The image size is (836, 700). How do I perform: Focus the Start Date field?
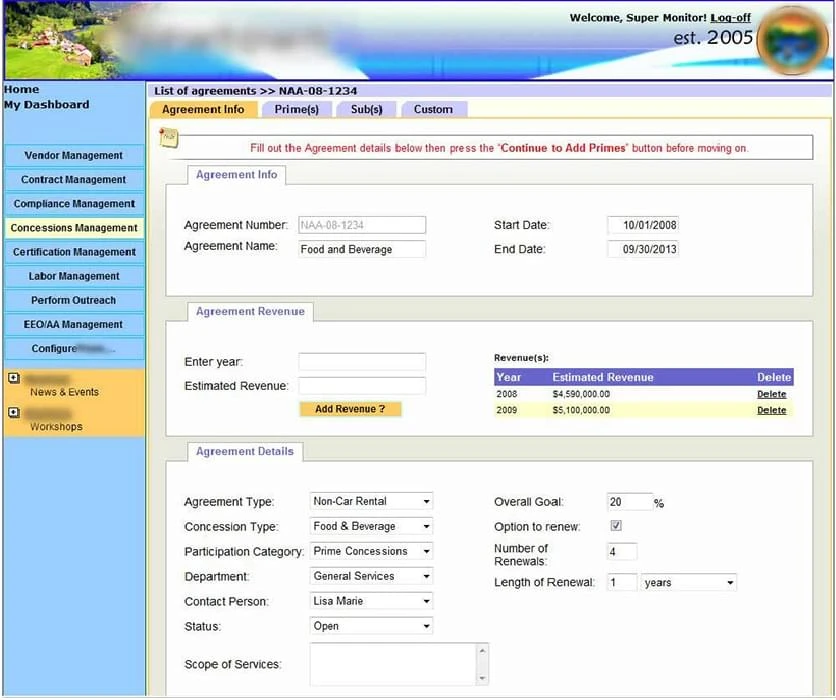tap(643, 225)
